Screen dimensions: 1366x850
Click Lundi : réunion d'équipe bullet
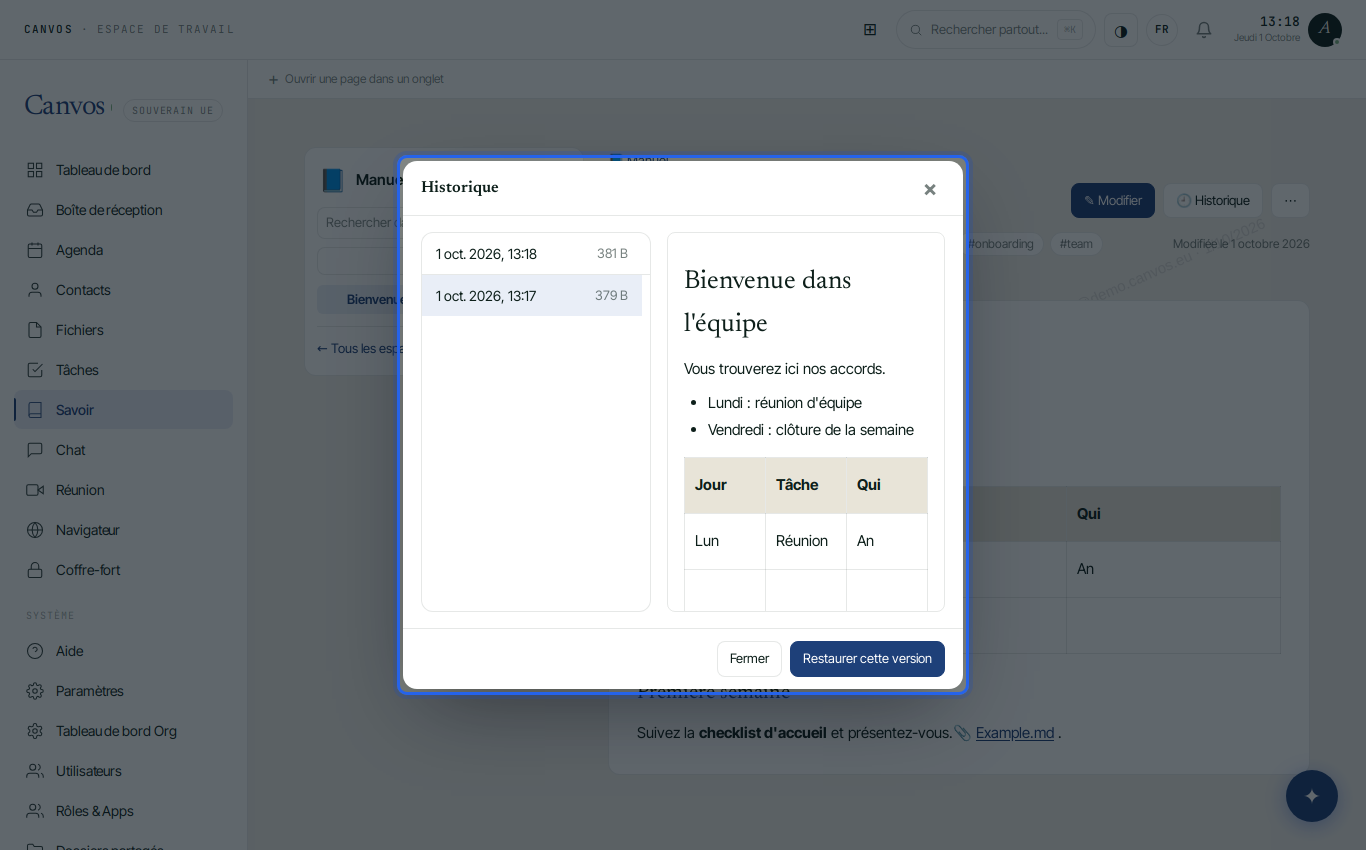(785, 403)
